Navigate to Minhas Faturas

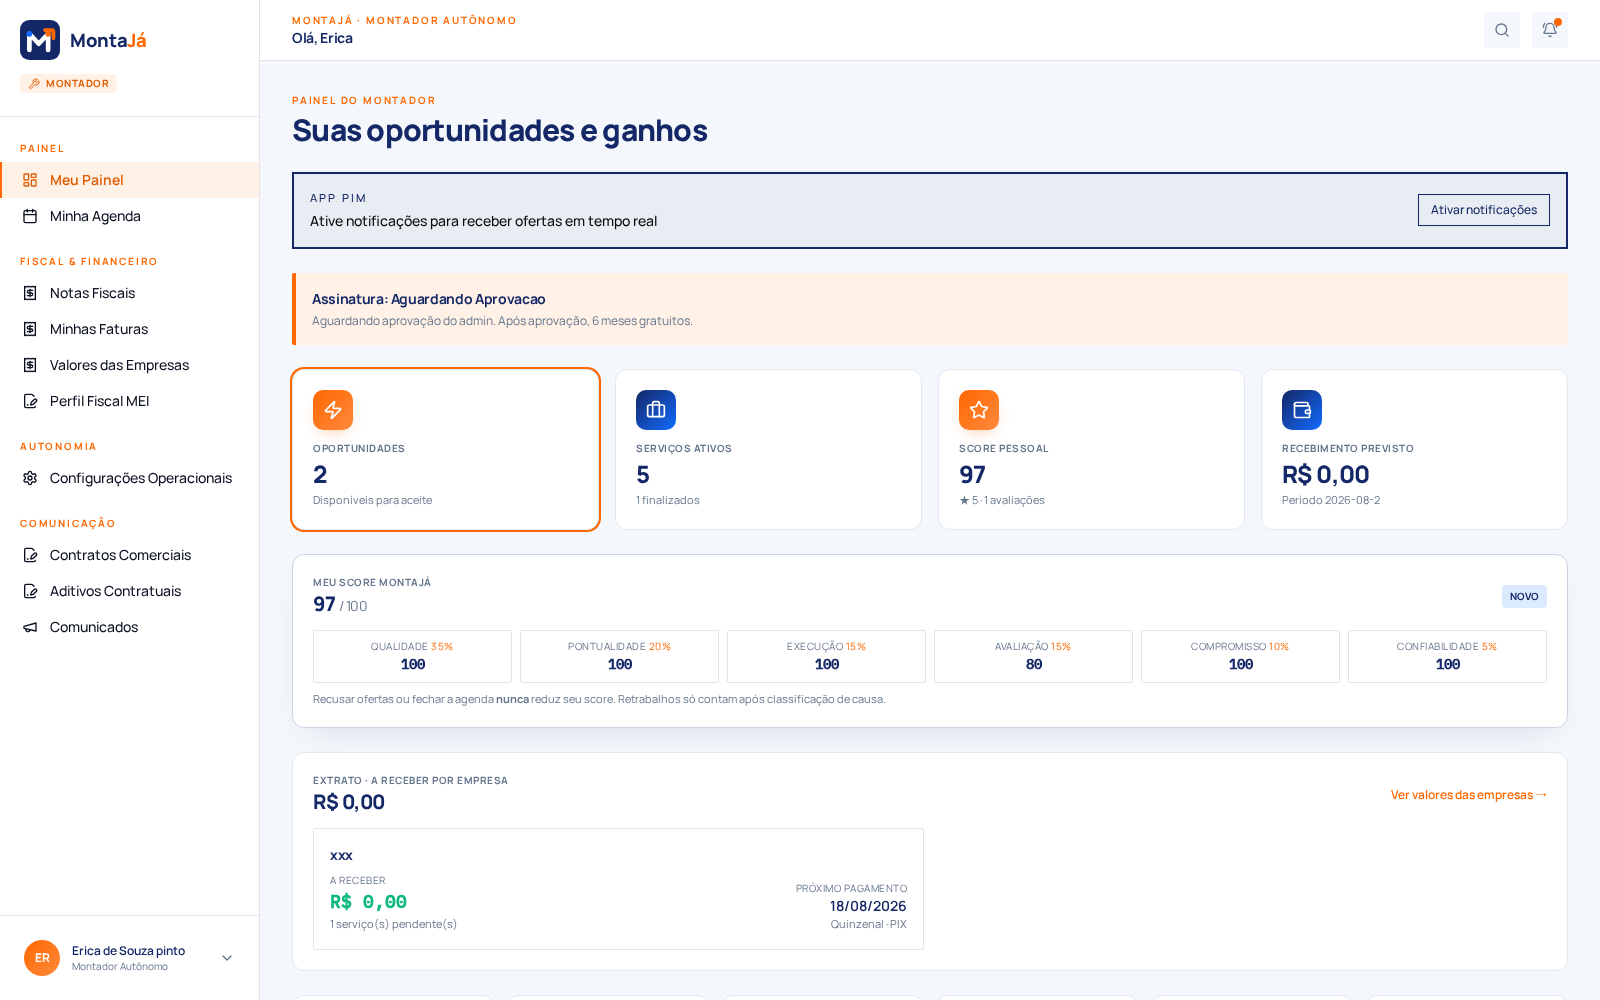coord(130,329)
